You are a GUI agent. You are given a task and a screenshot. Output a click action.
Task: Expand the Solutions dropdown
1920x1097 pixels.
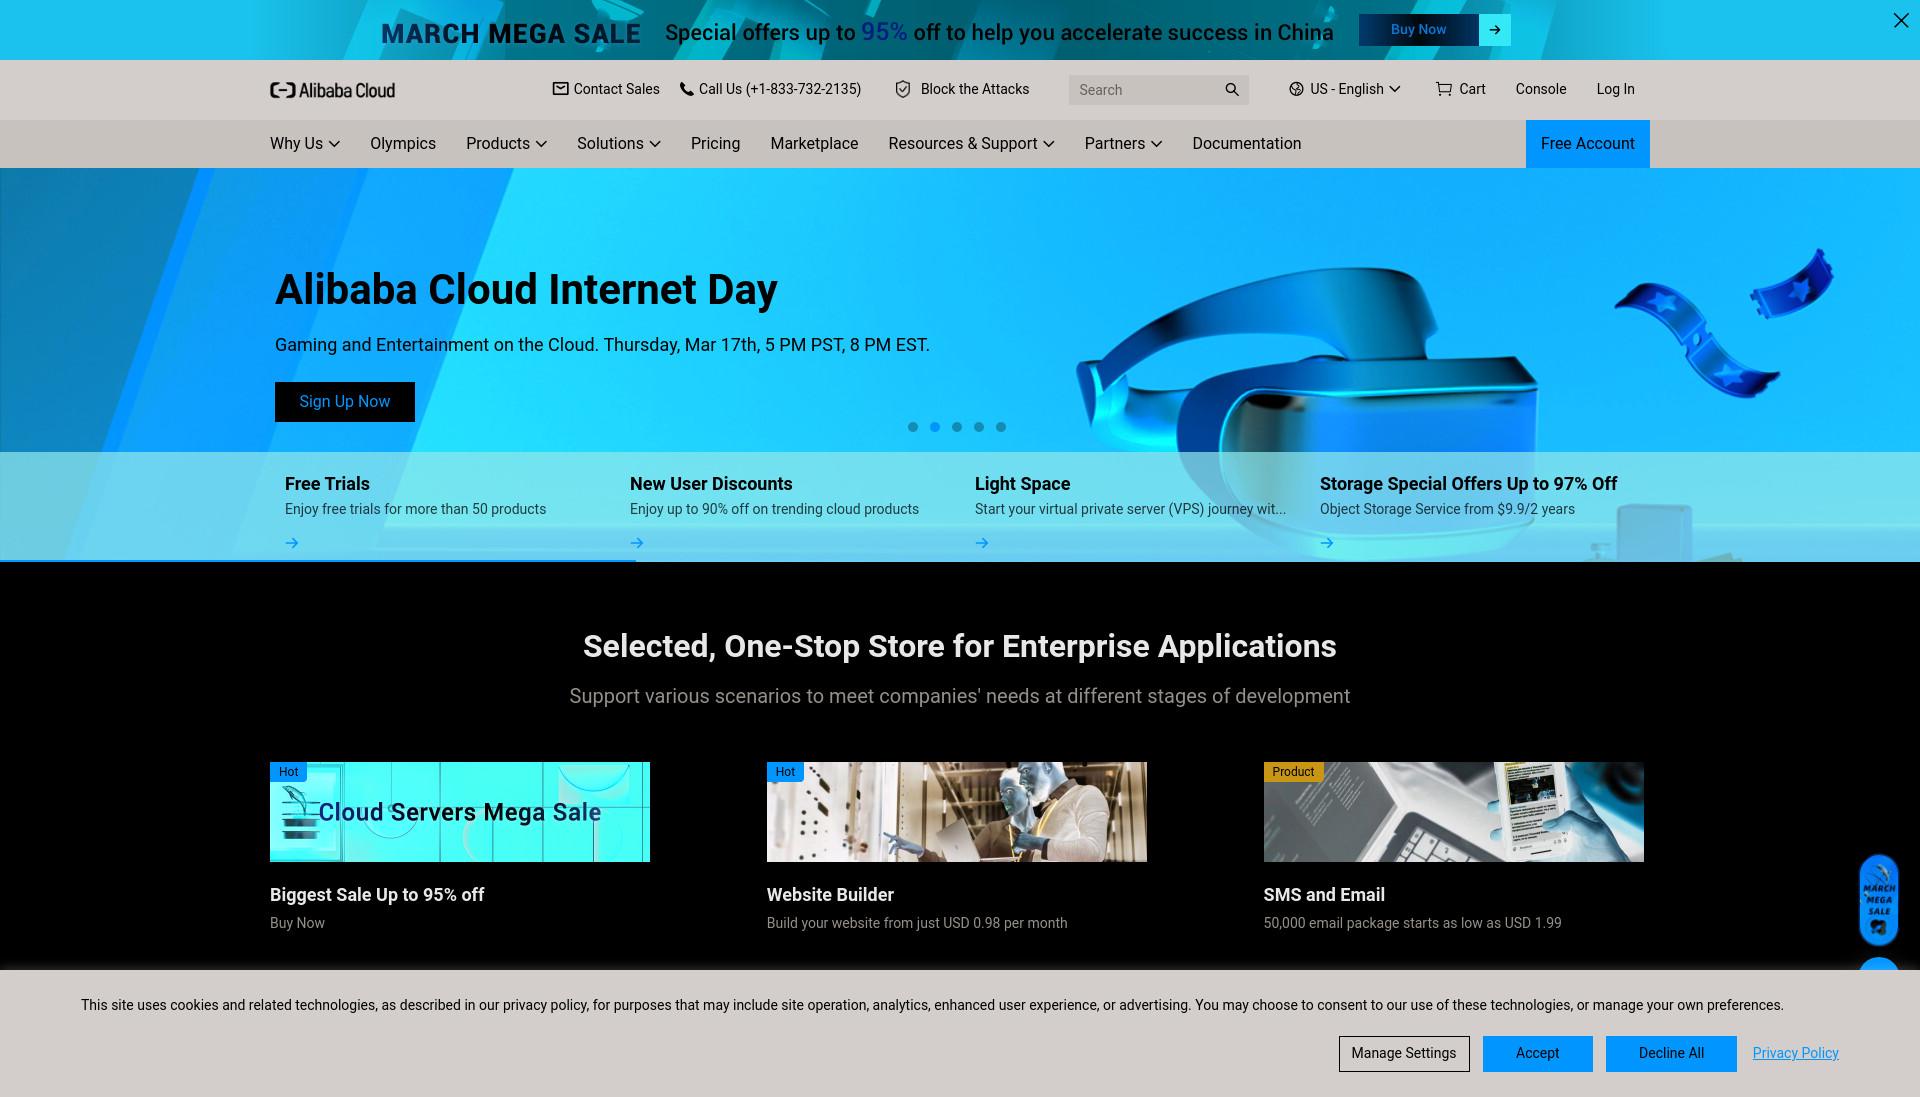coord(618,144)
